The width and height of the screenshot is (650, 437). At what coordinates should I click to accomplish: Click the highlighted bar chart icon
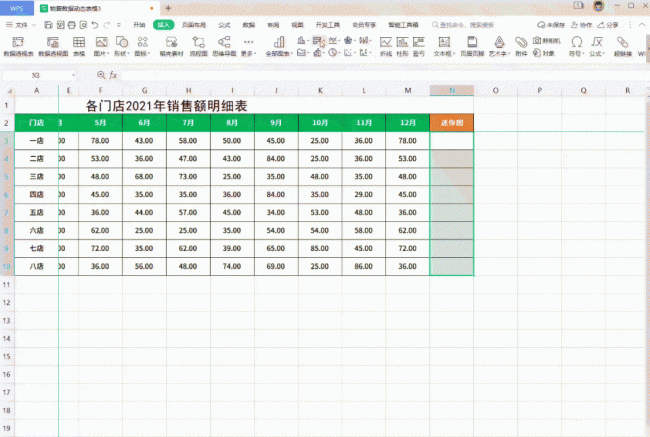tap(318, 41)
